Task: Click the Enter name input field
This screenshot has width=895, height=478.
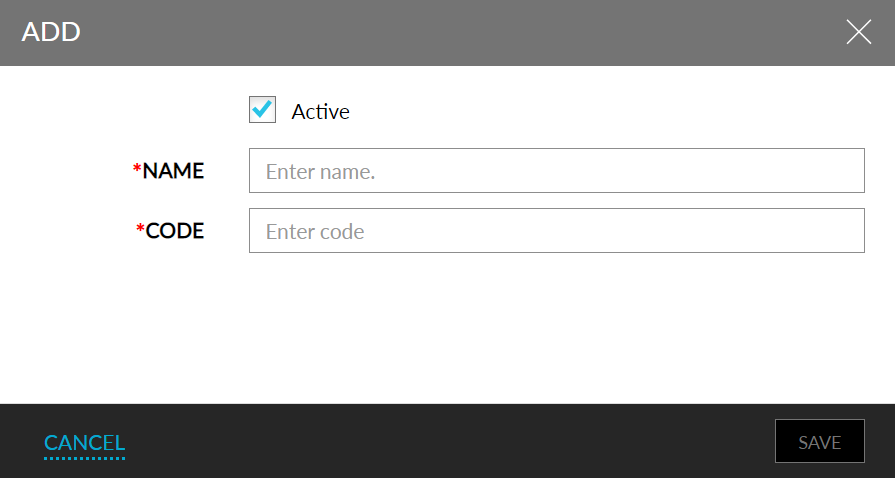Action: [x=557, y=171]
